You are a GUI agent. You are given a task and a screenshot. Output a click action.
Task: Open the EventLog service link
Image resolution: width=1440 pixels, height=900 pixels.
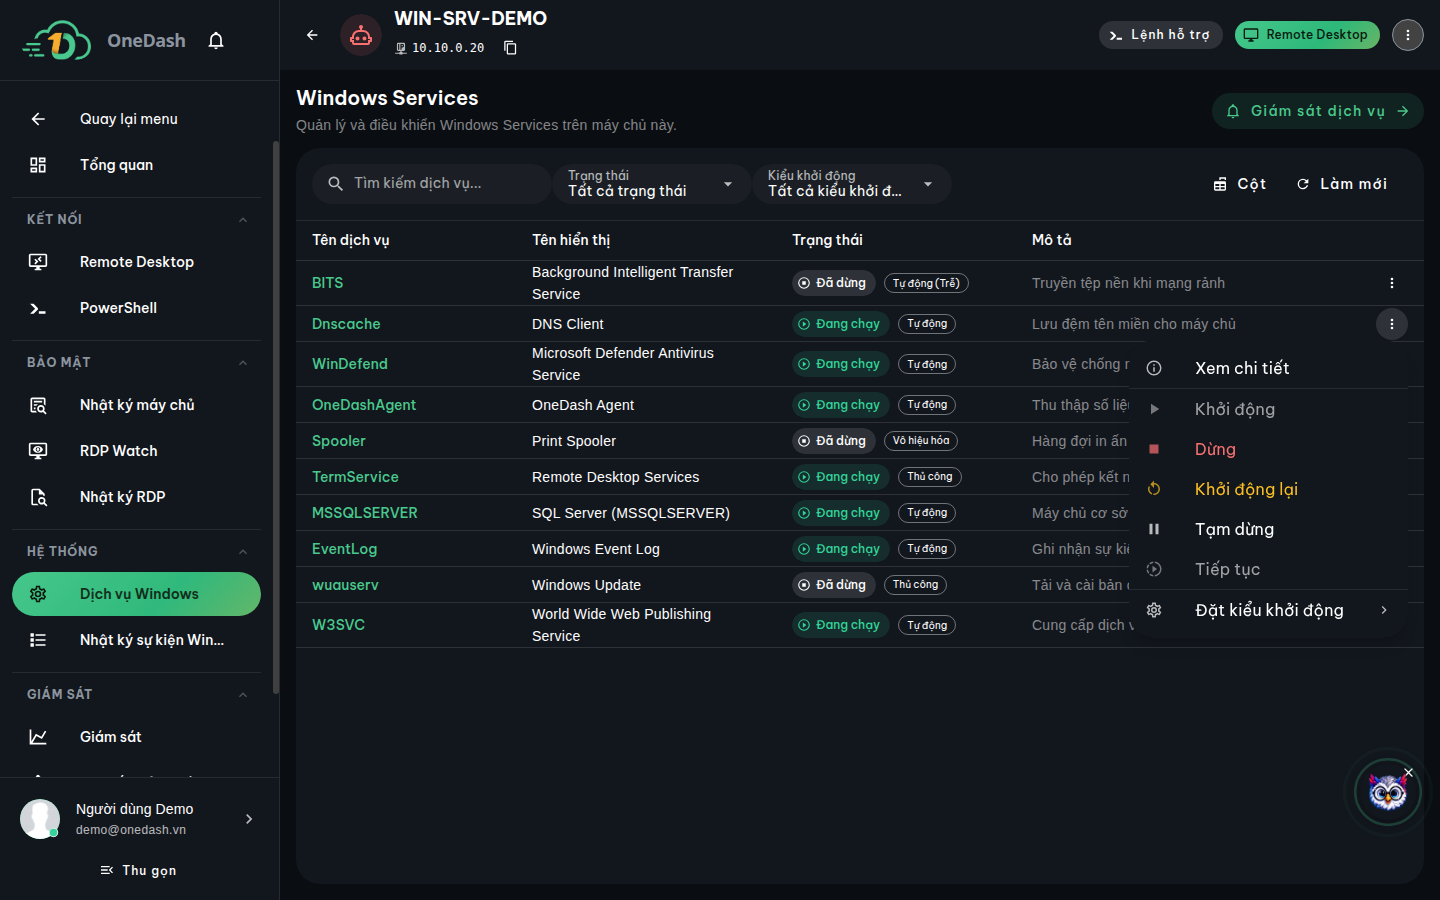point(345,549)
